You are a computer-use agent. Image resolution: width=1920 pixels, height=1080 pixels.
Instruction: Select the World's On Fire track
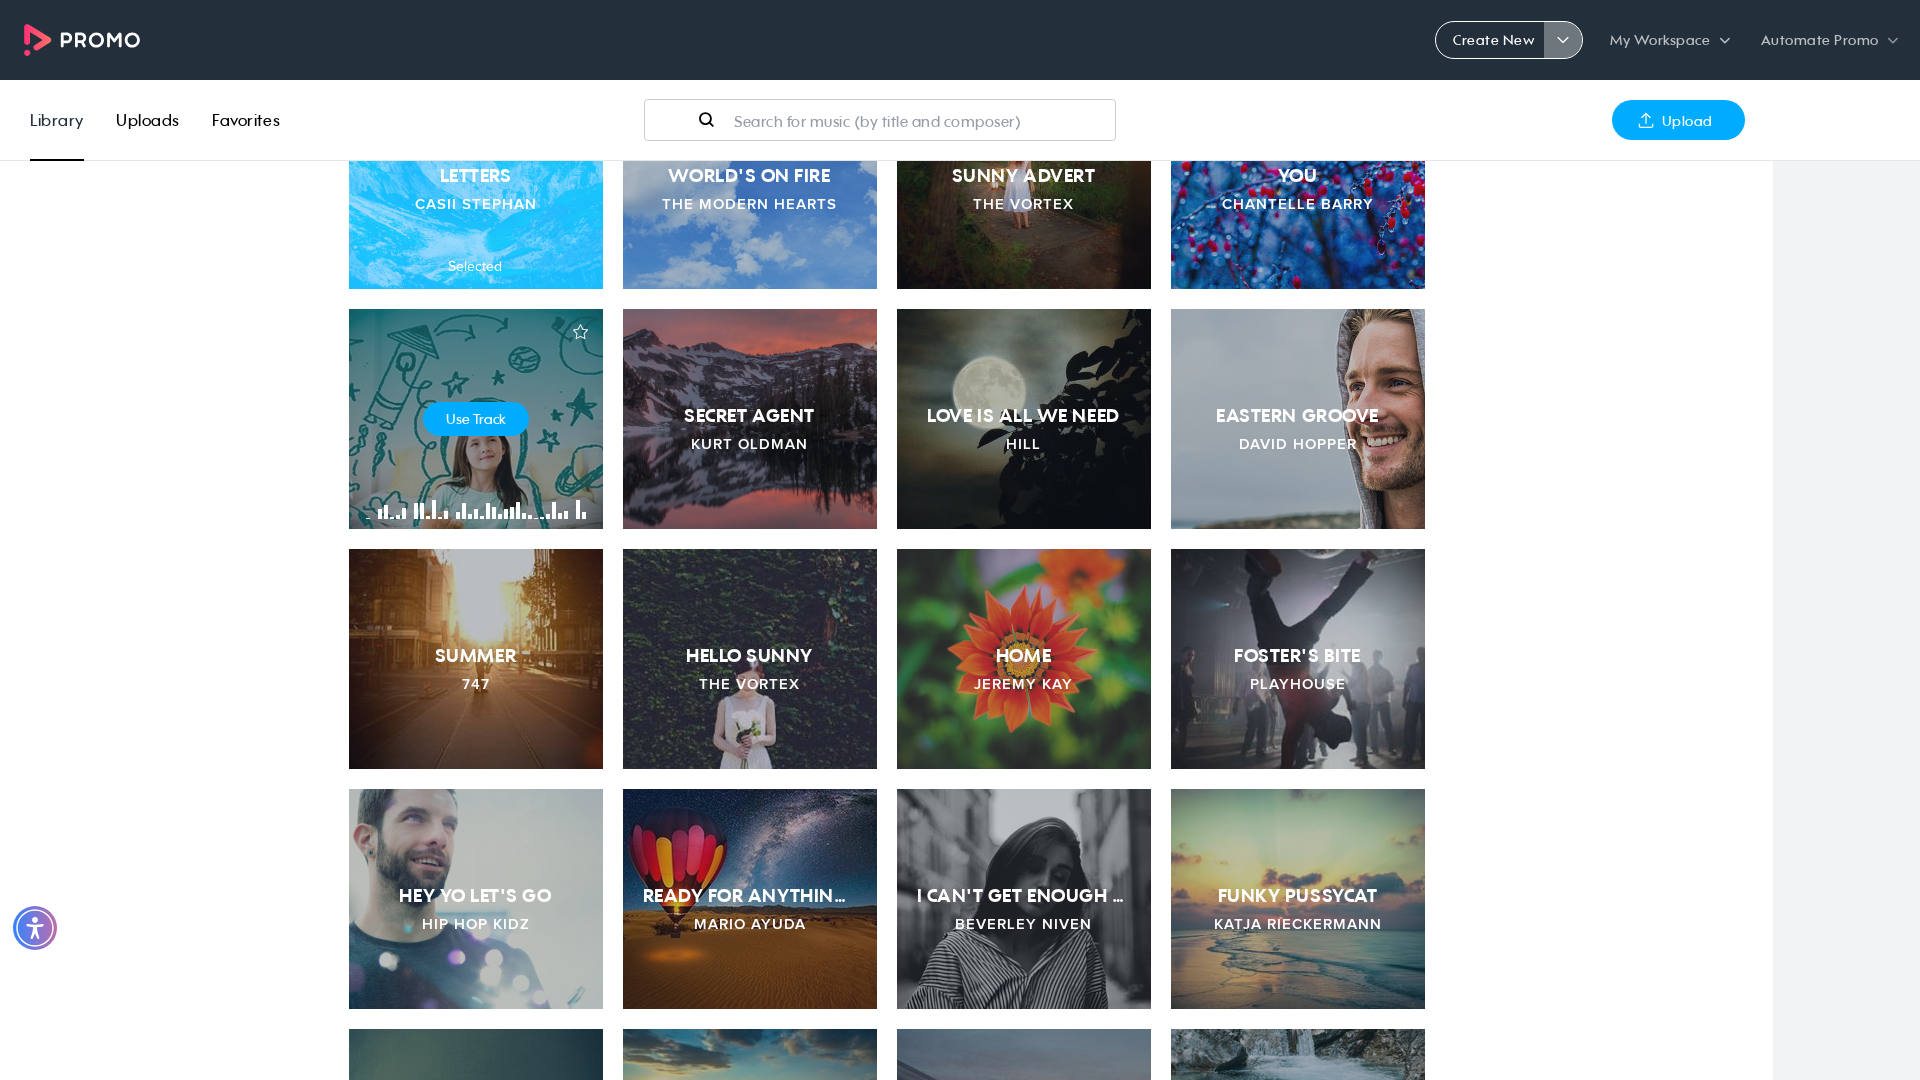750,225
